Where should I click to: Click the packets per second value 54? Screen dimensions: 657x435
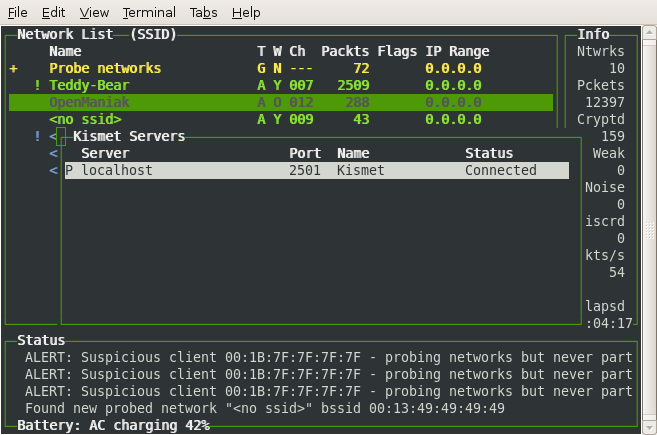[x=617, y=272]
